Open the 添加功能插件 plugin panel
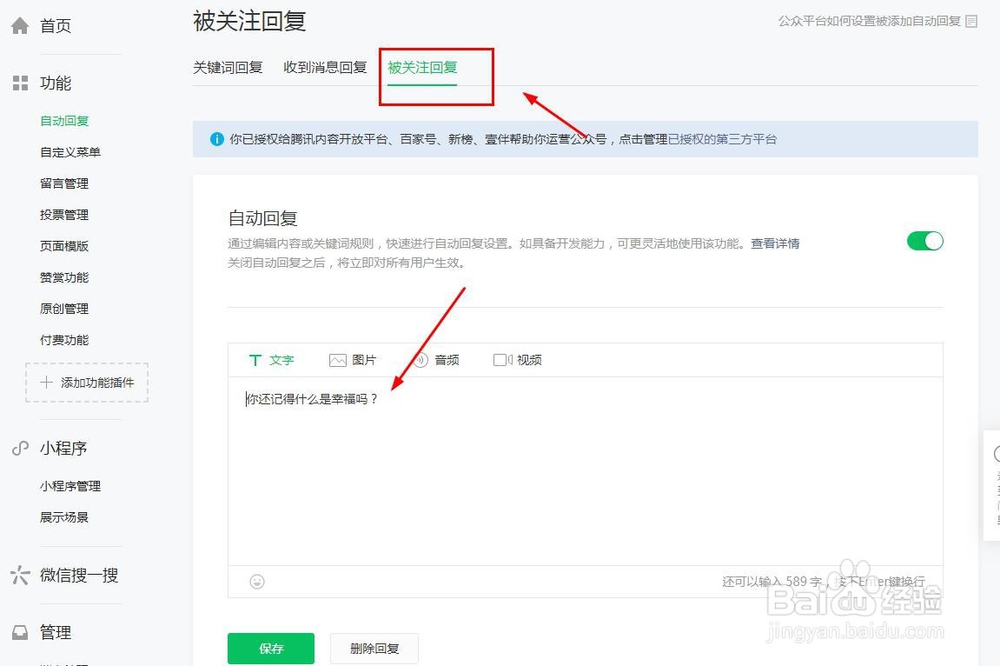This screenshot has width=1000, height=666. click(86, 382)
